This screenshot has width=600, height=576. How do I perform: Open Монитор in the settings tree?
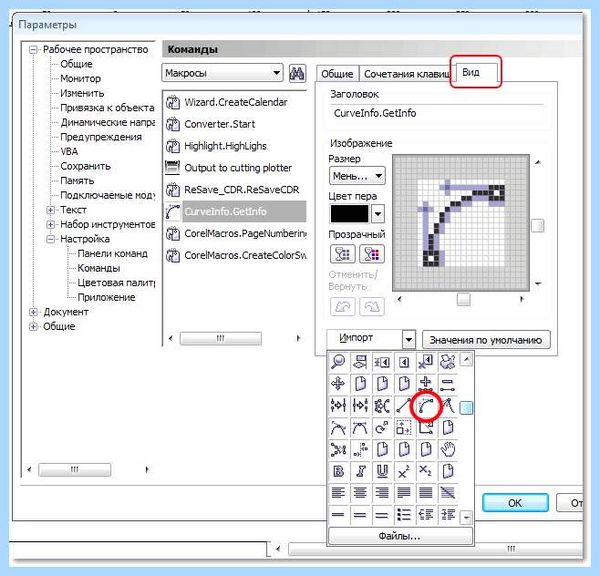pos(81,79)
